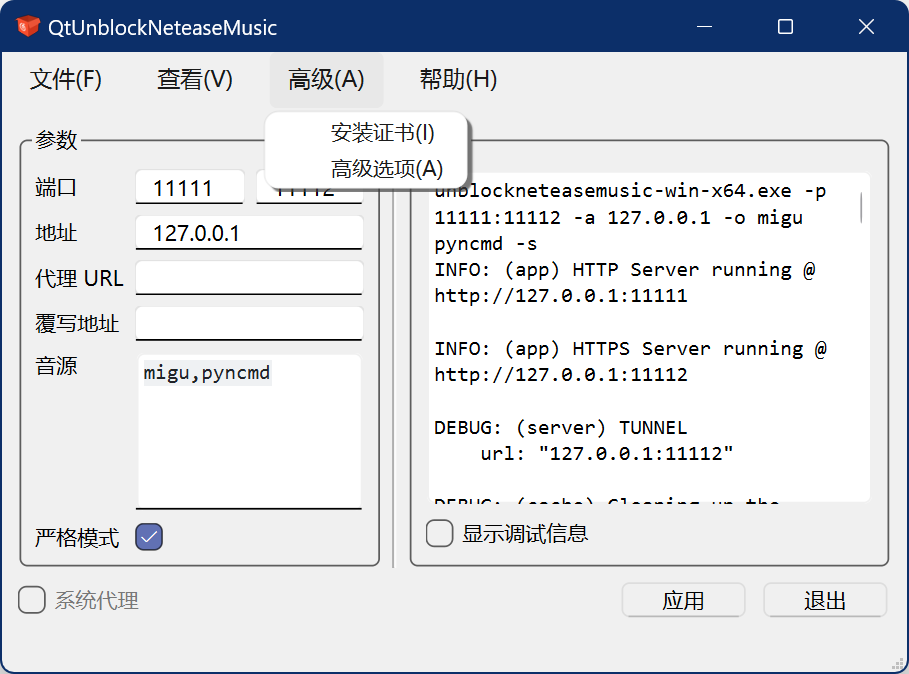Click the empty 覆写地址 input field
The height and width of the screenshot is (674, 909).
249,324
